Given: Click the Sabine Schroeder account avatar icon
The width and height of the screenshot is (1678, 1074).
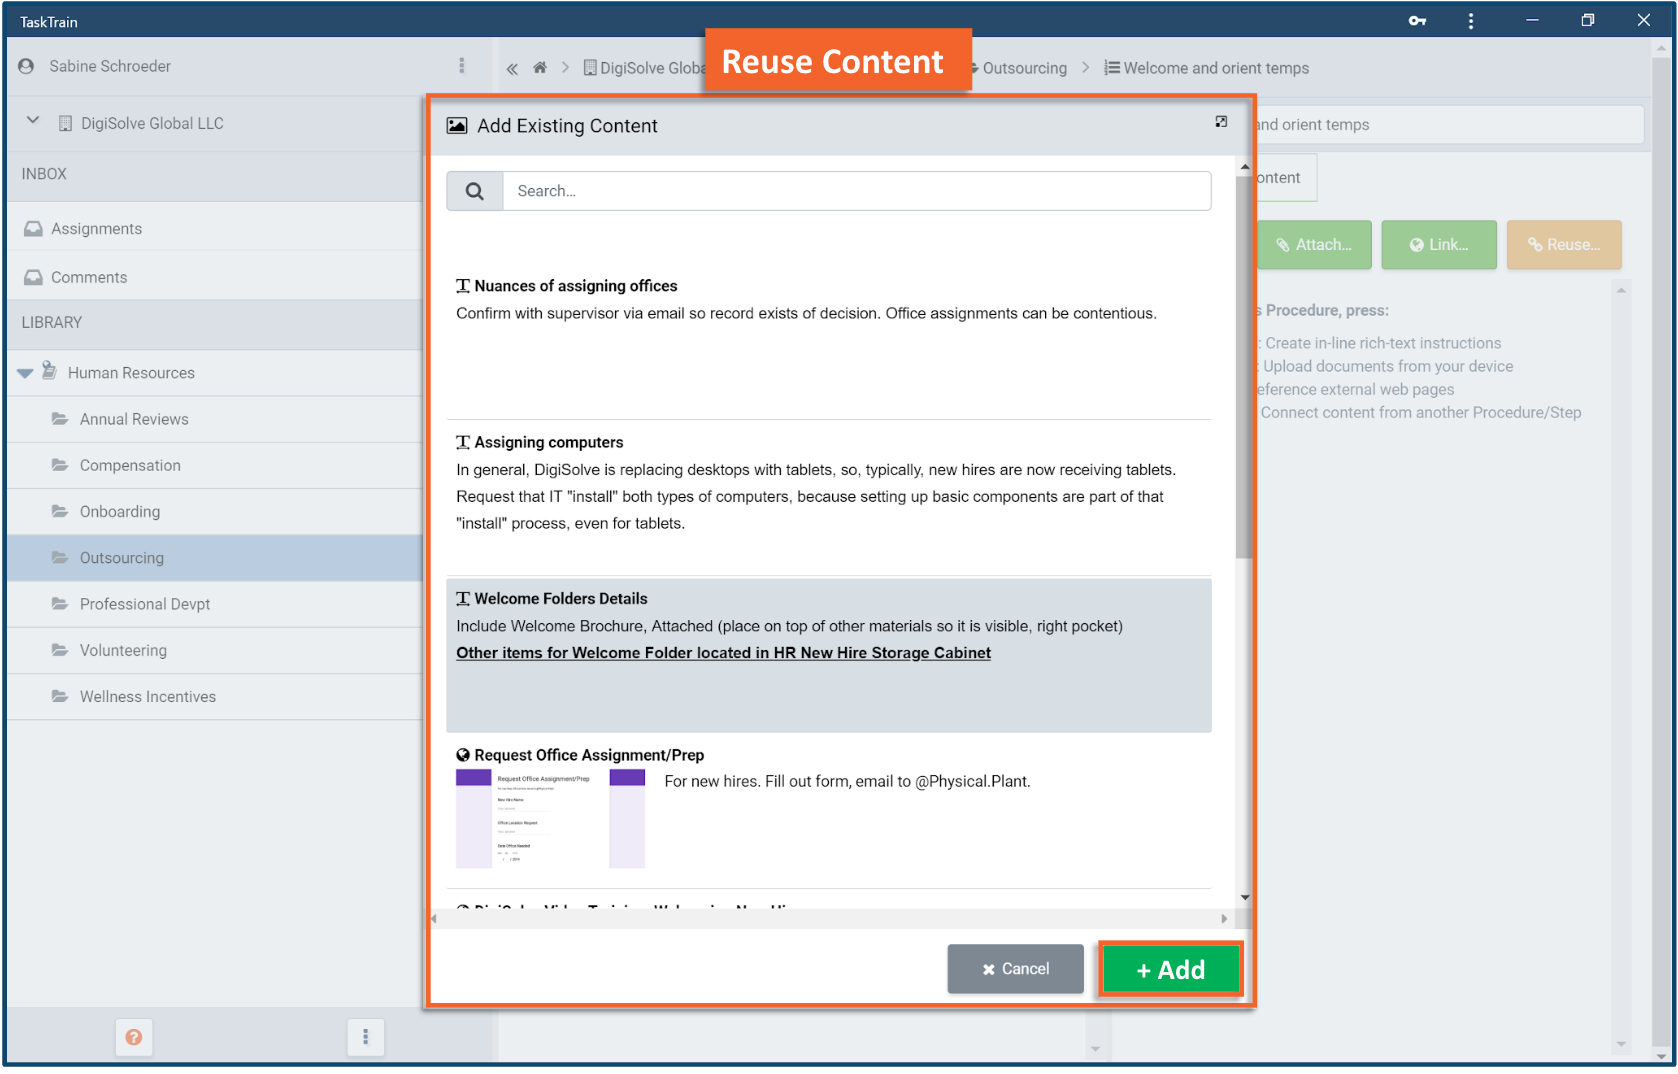Looking at the screenshot, I should pyautogui.click(x=27, y=66).
